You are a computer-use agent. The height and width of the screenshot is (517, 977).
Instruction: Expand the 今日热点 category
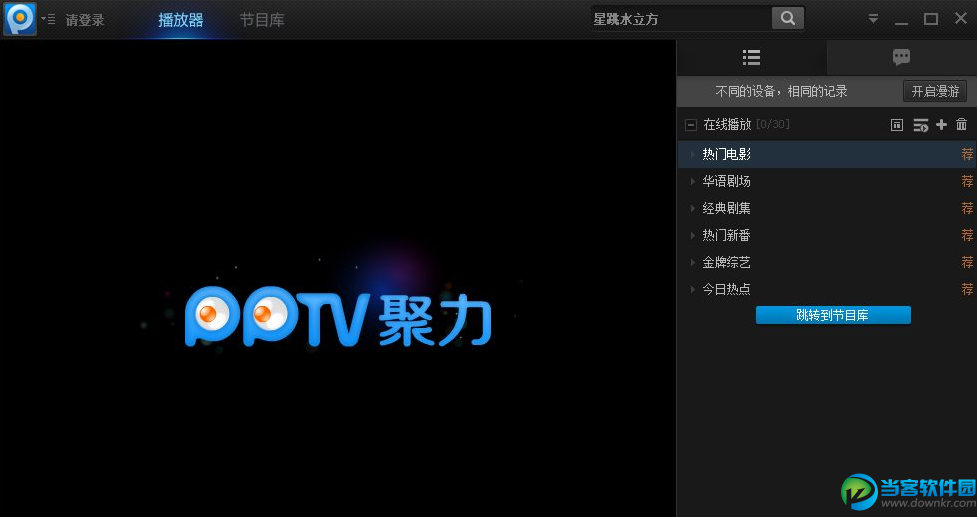(692, 289)
